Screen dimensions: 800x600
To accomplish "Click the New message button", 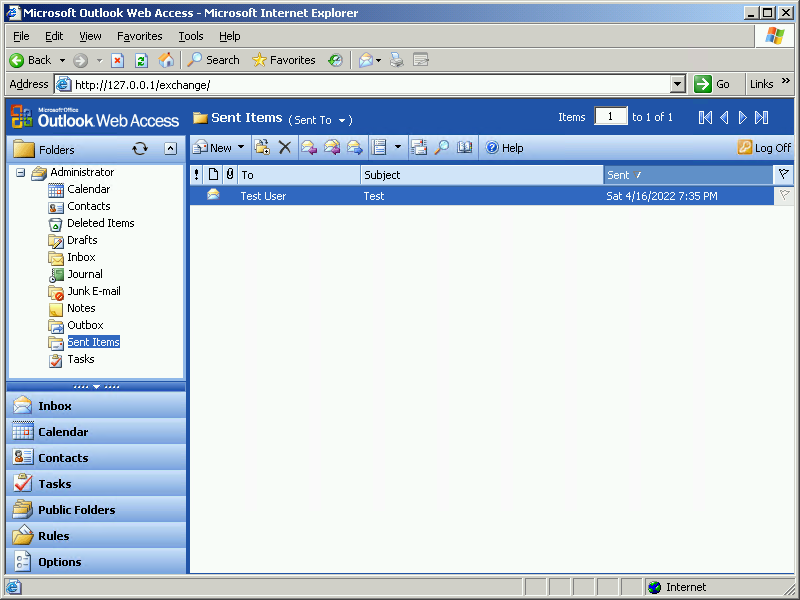I will [213, 148].
